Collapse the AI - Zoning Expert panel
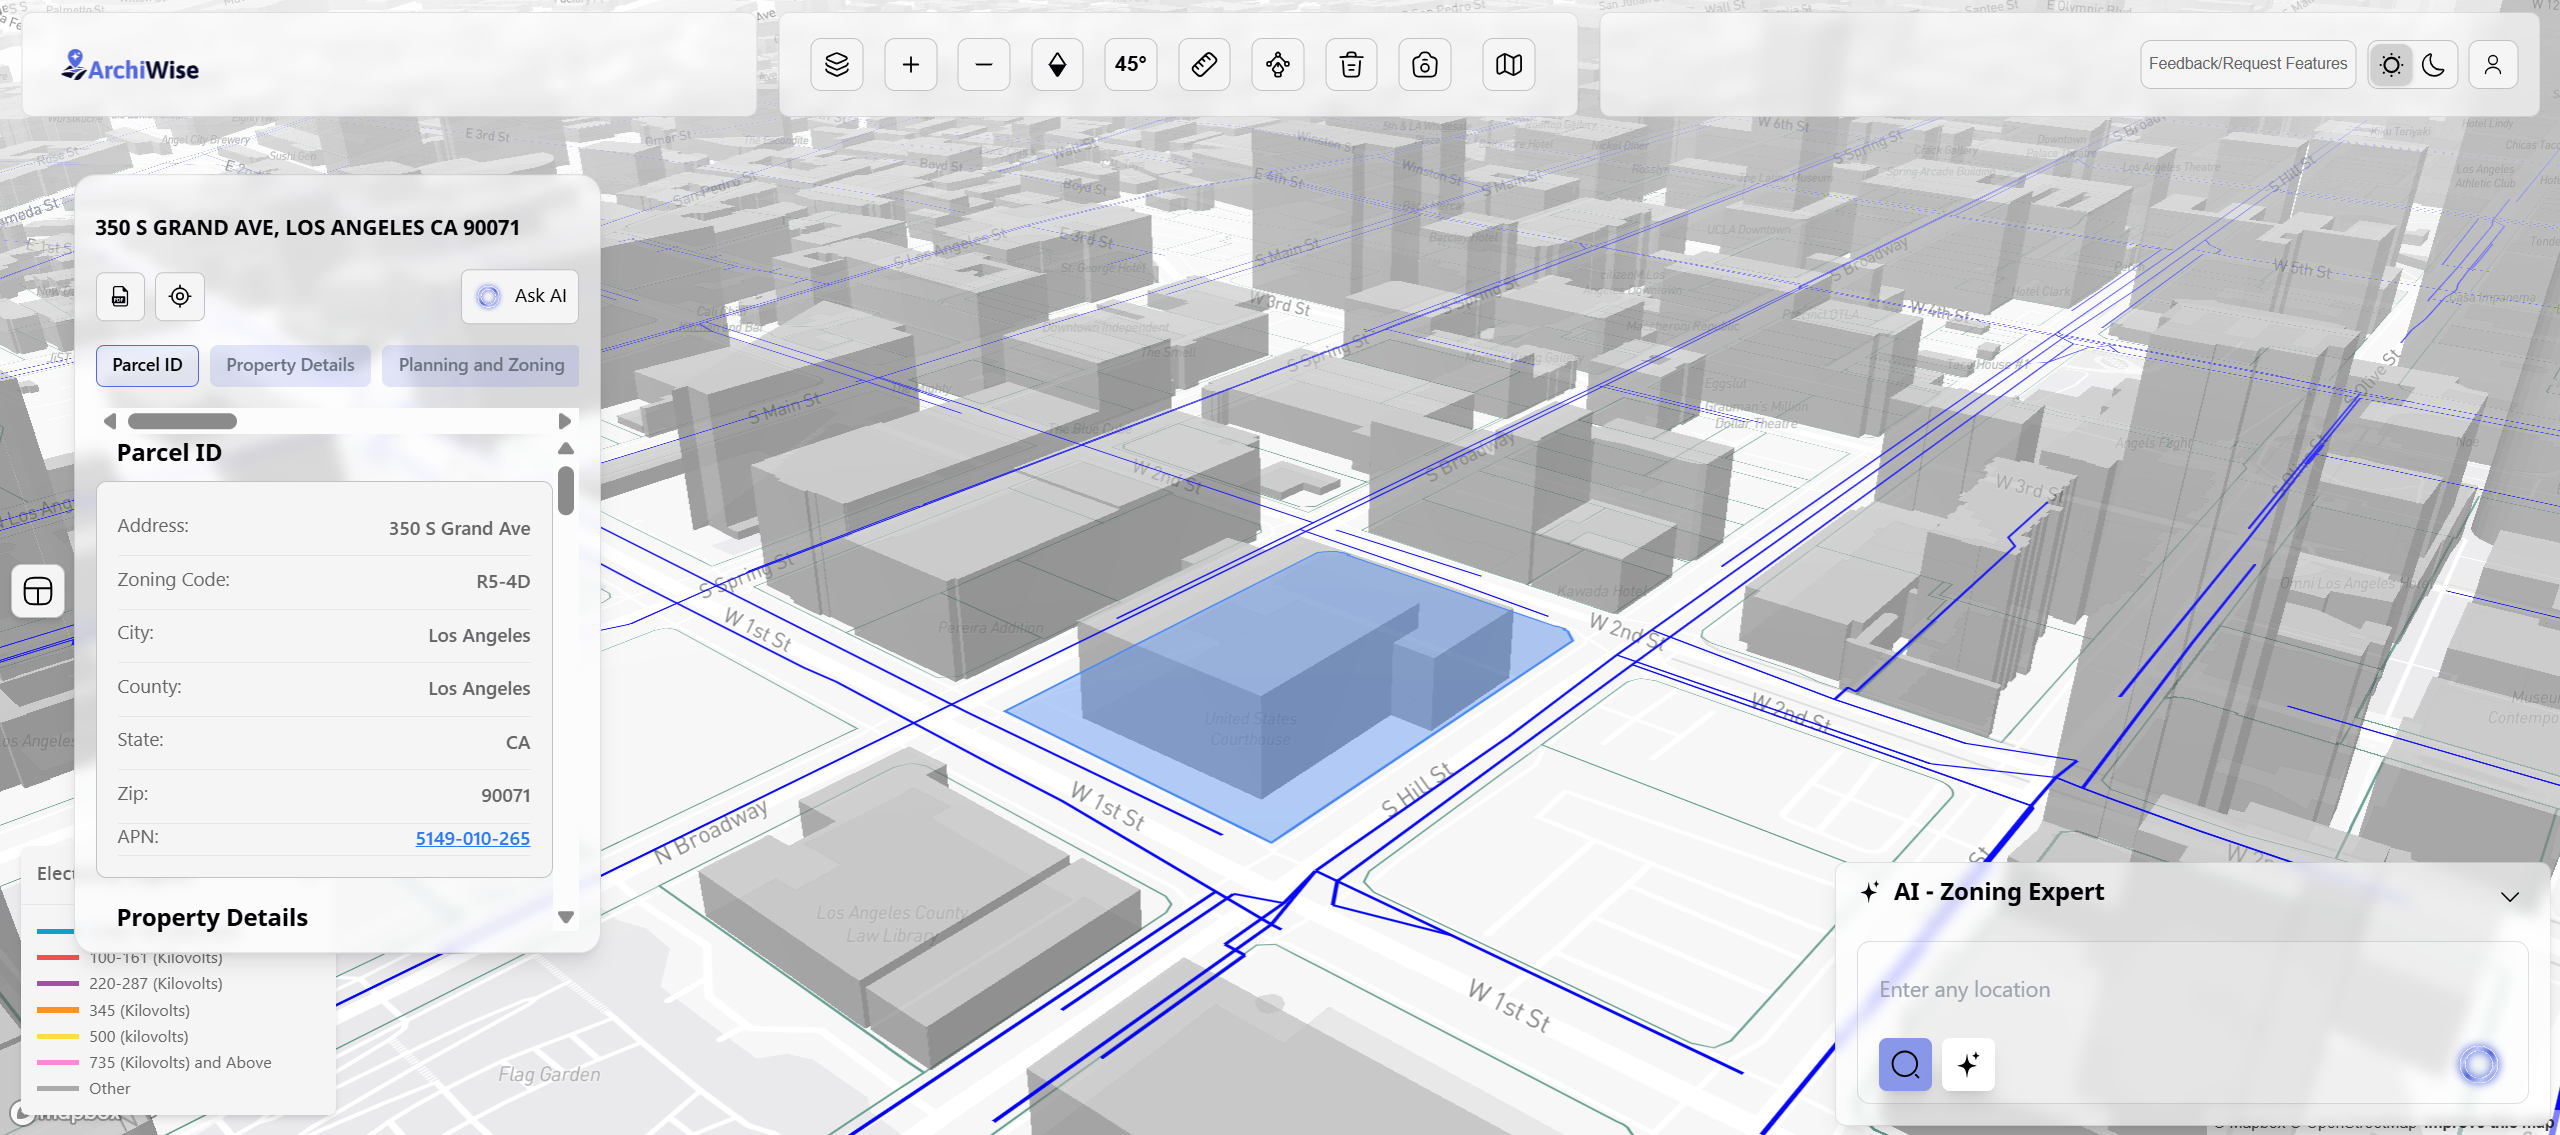The height and width of the screenshot is (1135, 2560). coord(2509,896)
